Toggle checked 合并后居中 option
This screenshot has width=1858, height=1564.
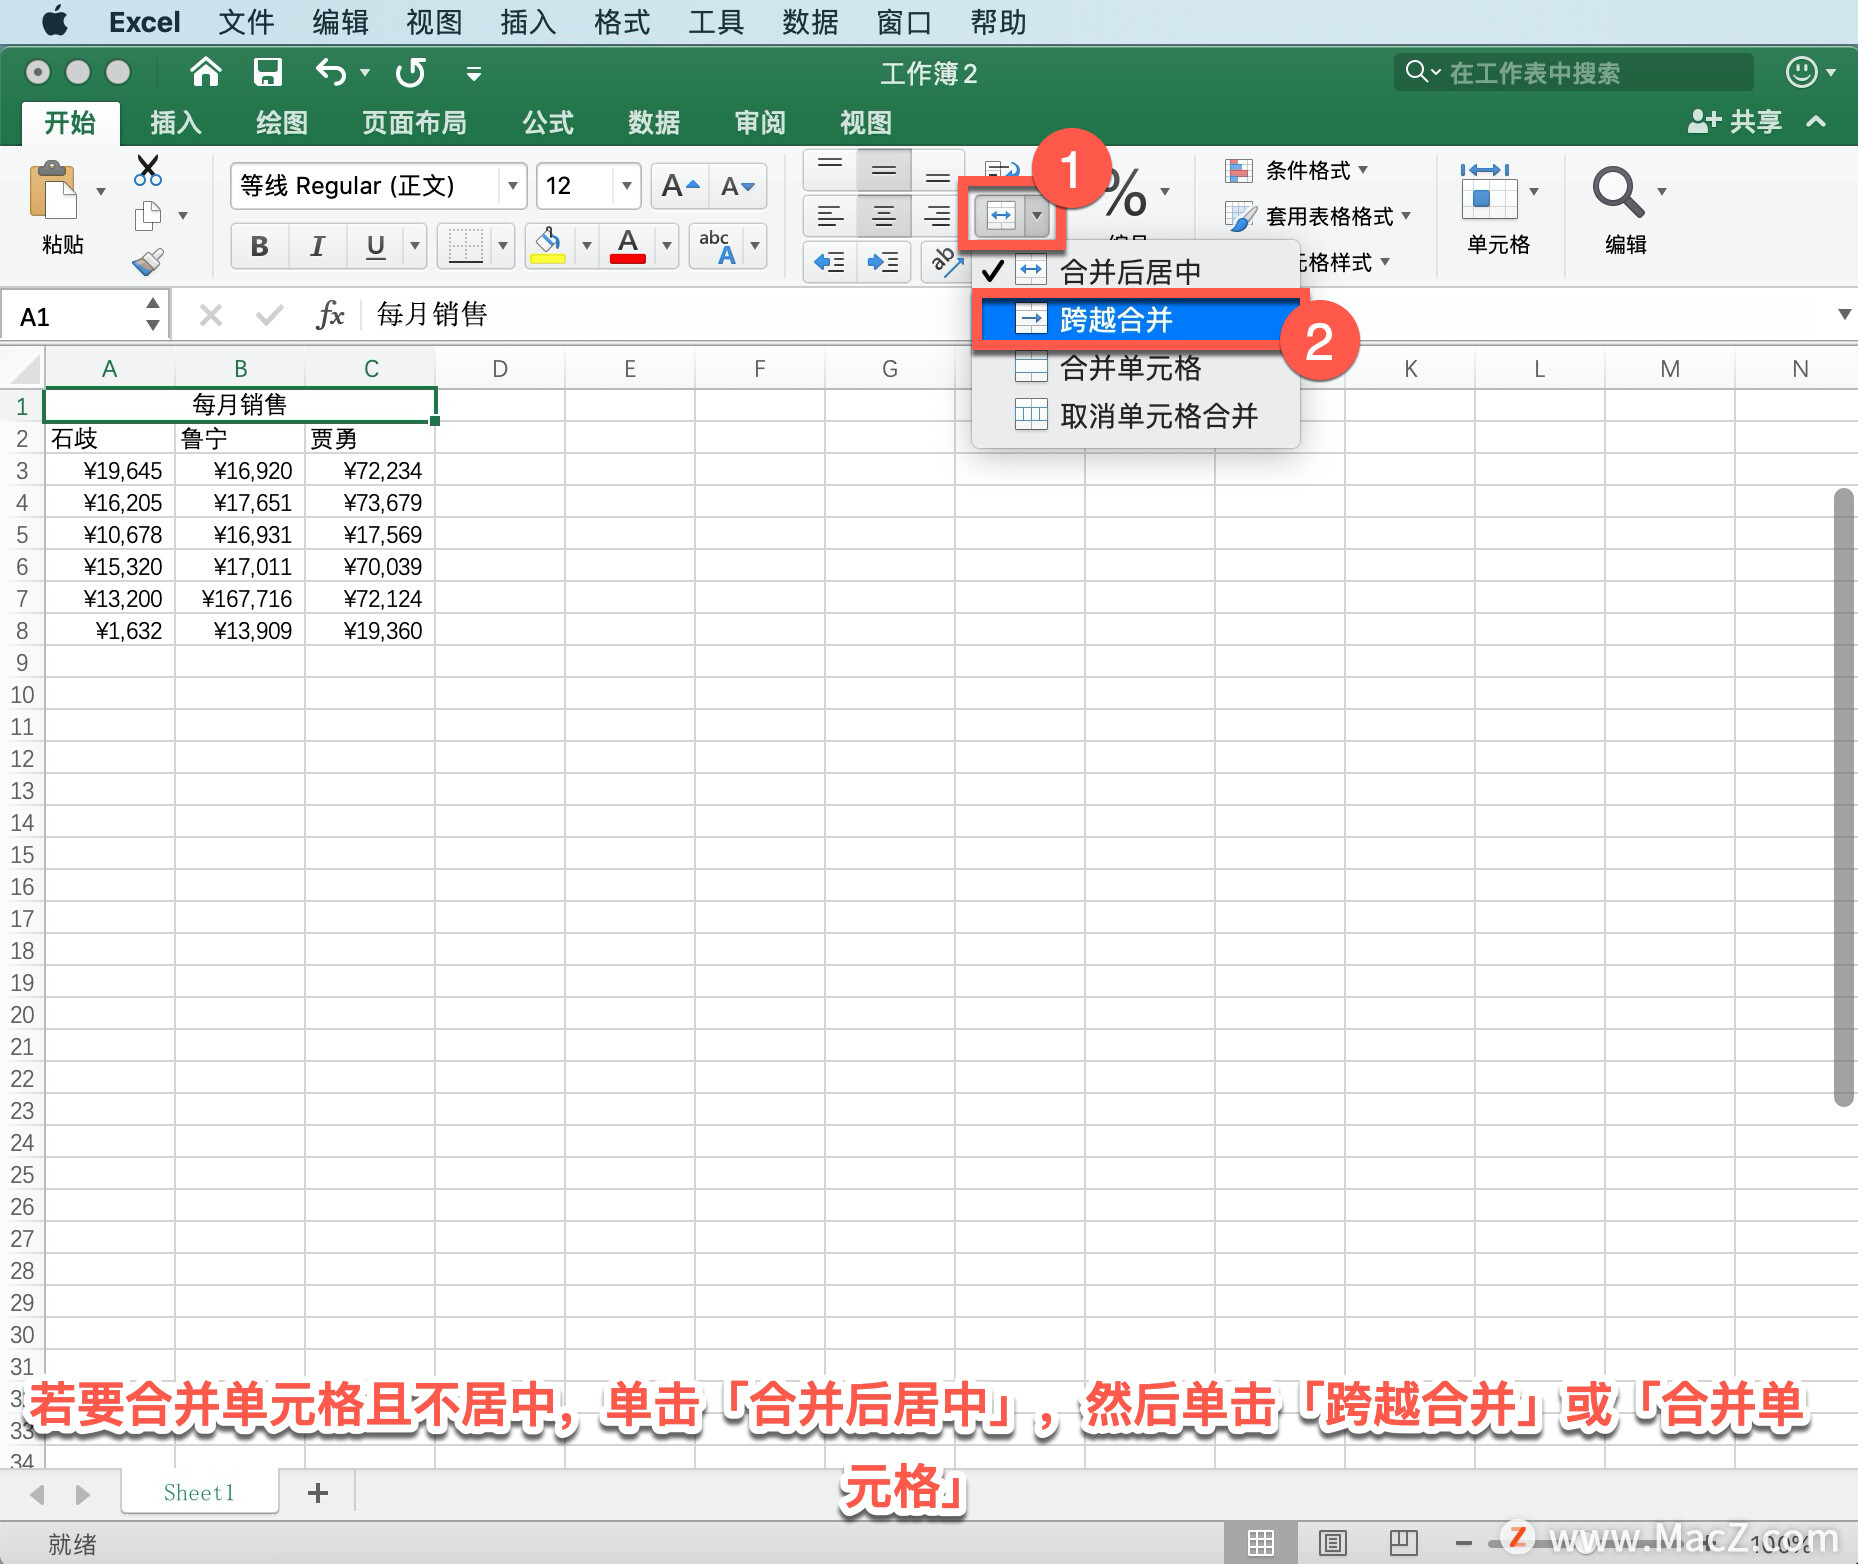(1135, 271)
